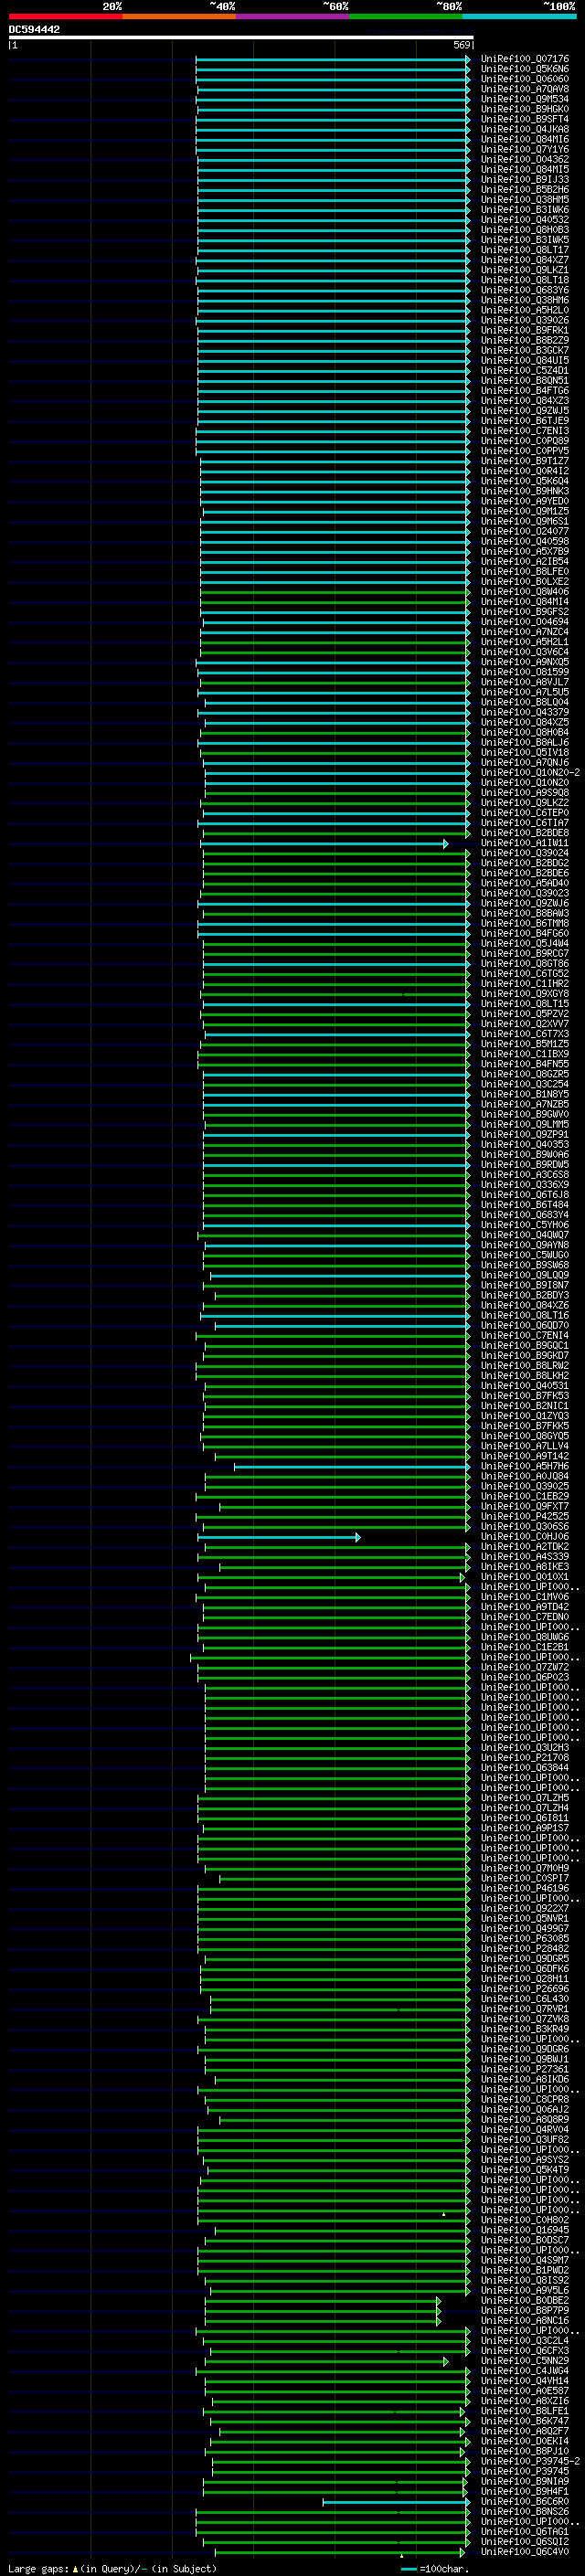Select label UniRef100_C6TEP0

click(x=525, y=813)
